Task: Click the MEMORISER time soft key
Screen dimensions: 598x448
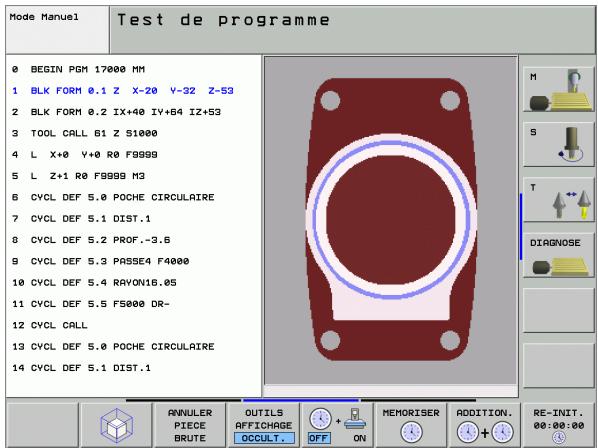Action: click(x=411, y=426)
